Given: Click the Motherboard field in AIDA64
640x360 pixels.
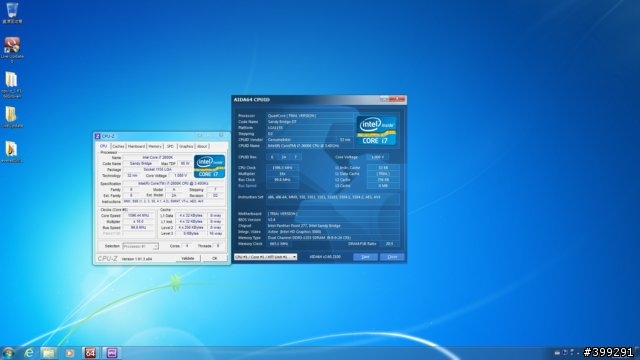Looking at the screenshot, I should pos(333,213).
